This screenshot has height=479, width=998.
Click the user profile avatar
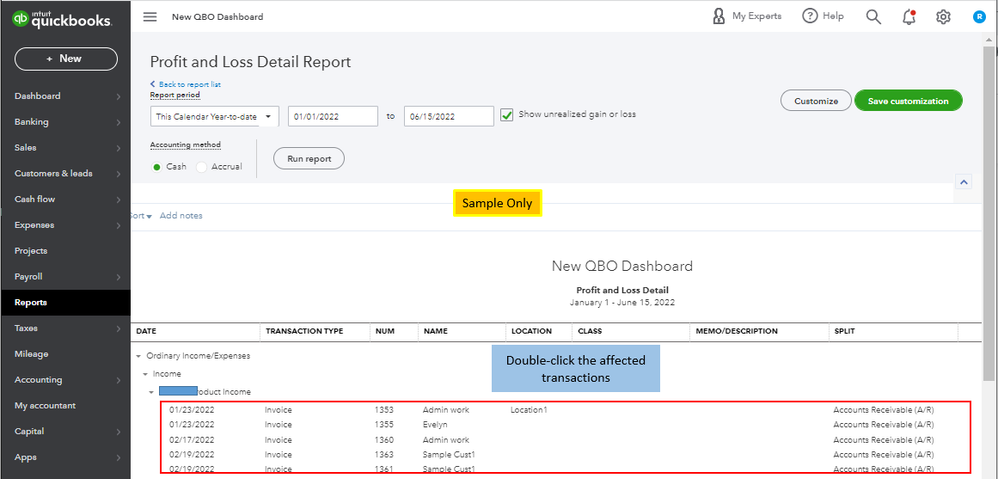tap(978, 17)
